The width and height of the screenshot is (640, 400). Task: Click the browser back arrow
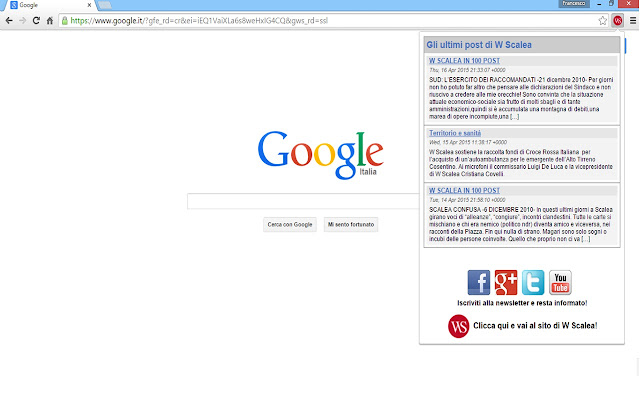coord(9,20)
